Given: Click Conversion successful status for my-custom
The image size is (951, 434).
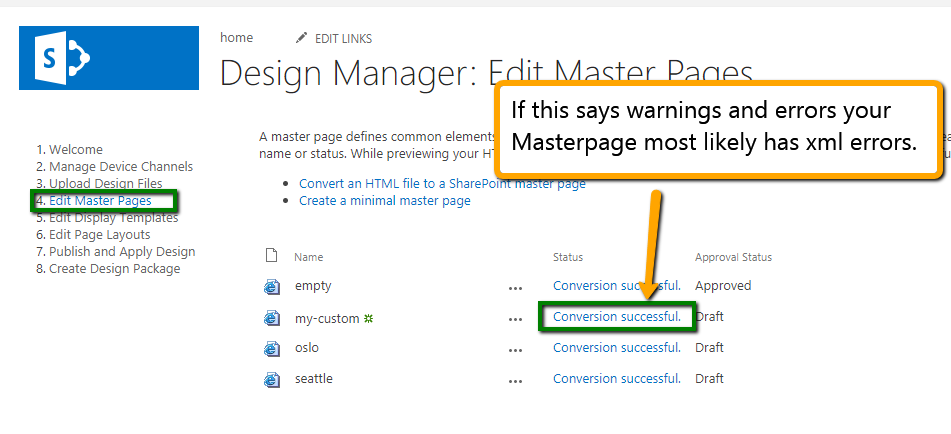Looking at the screenshot, I should [617, 316].
